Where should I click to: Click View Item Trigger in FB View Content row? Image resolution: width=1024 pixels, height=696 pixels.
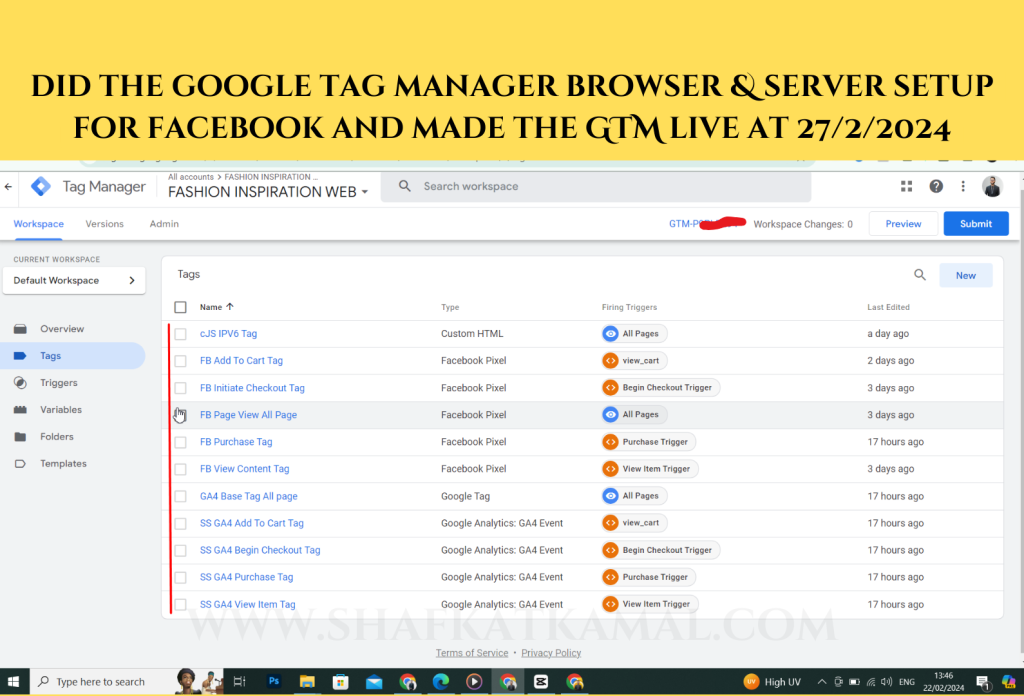point(650,469)
